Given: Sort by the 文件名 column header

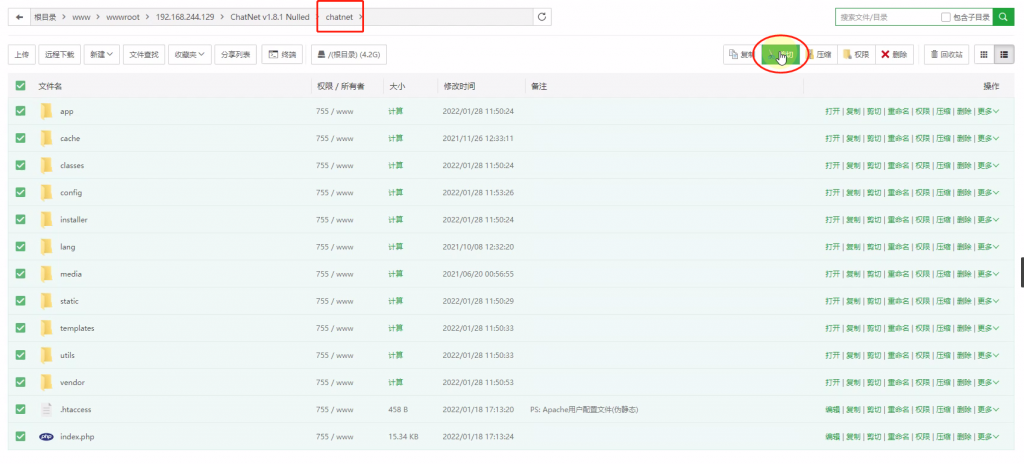Looking at the screenshot, I should pos(50,86).
